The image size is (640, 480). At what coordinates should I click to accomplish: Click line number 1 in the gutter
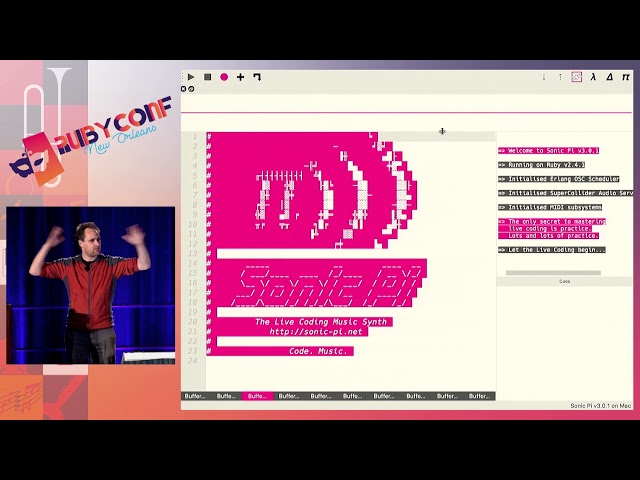click(195, 136)
